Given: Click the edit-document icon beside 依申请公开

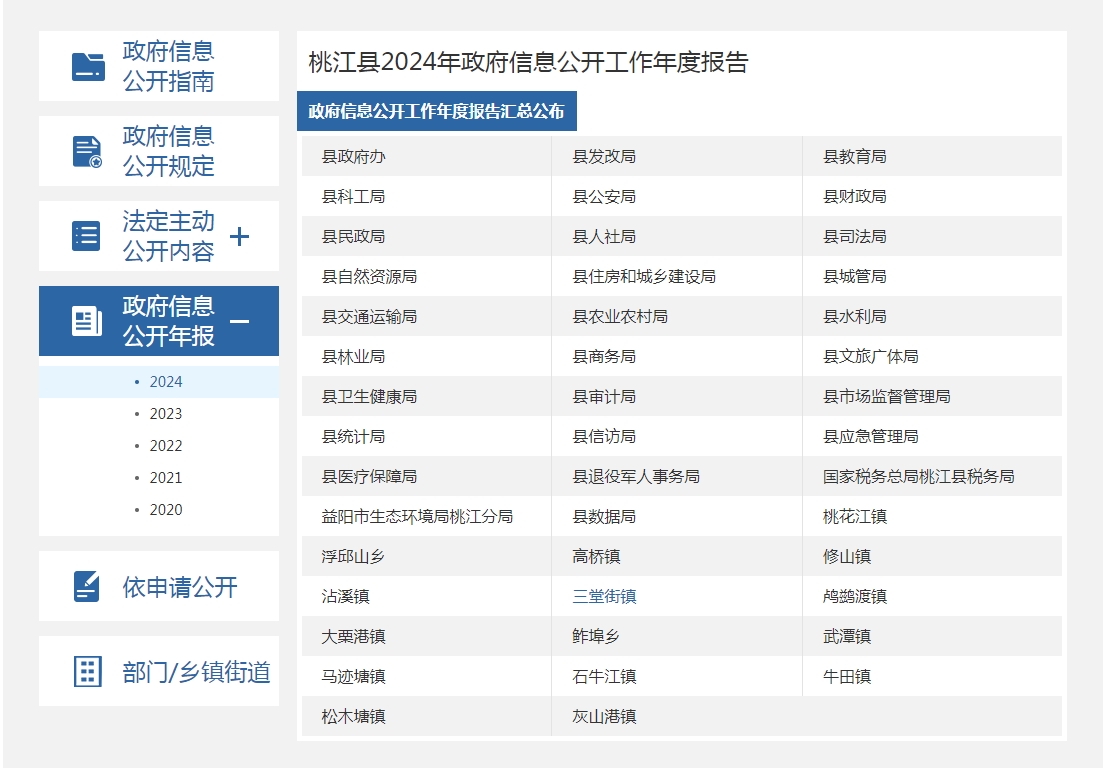Looking at the screenshot, I should tap(87, 586).
